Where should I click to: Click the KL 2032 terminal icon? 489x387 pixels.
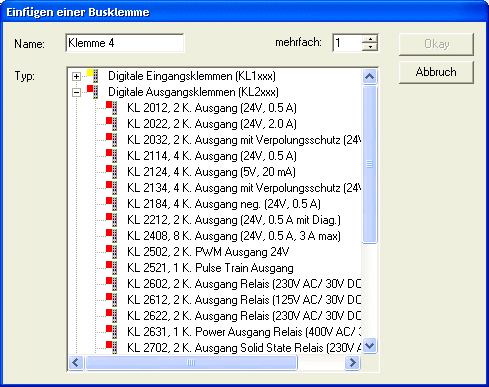[112, 140]
